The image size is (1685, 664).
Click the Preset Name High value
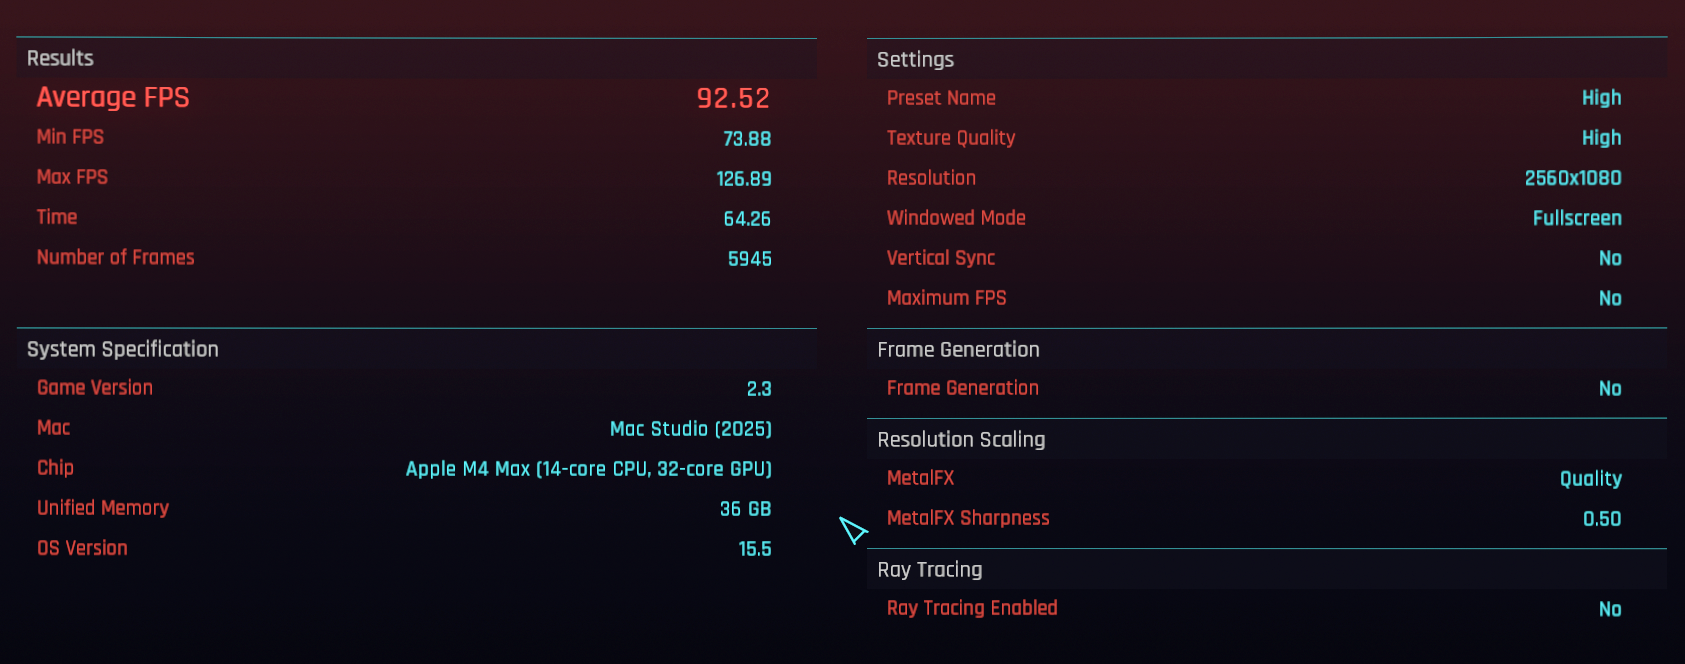coord(1600,98)
